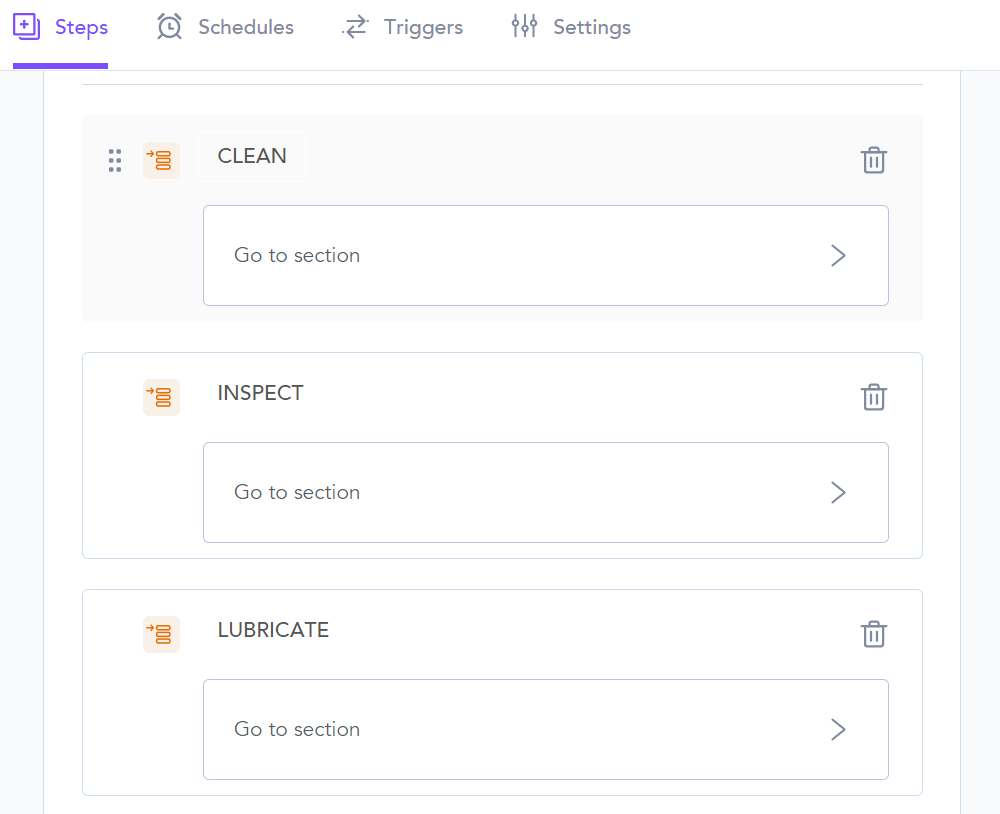The width and height of the screenshot is (1000, 814).
Task: Click the Steps tab icon
Action: pos(27,27)
